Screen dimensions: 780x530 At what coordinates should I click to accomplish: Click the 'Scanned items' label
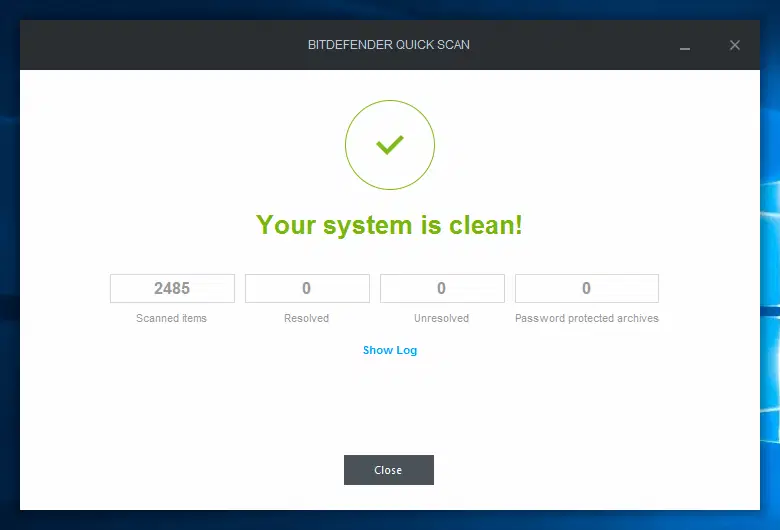[x=171, y=318]
